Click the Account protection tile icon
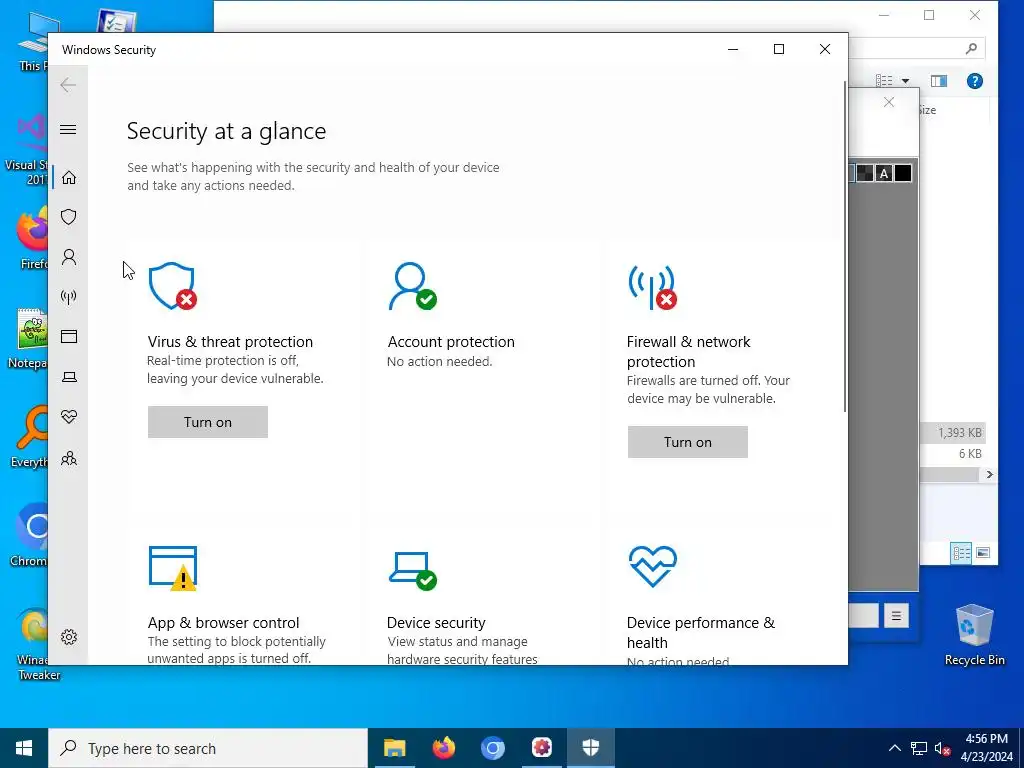 (413, 286)
